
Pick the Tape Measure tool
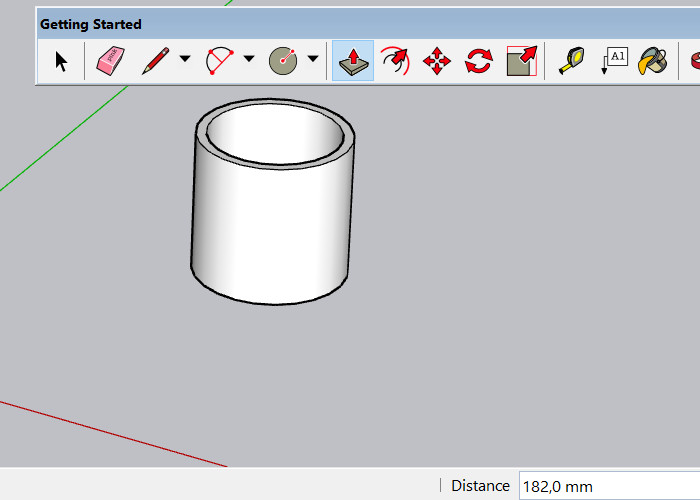[571, 61]
